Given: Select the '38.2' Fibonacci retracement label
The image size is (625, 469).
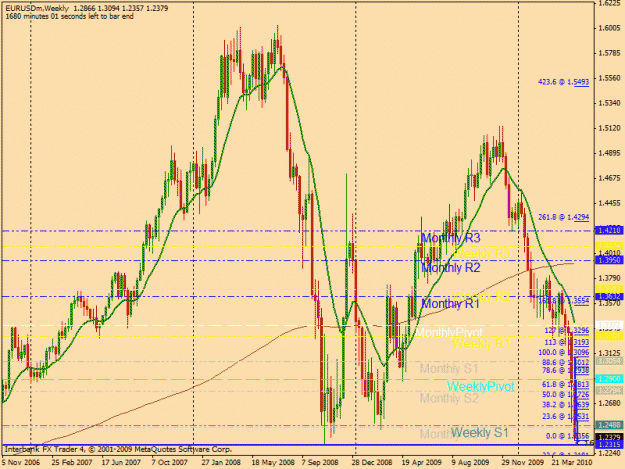Looking at the screenshot, I should (x=566, y=405).
